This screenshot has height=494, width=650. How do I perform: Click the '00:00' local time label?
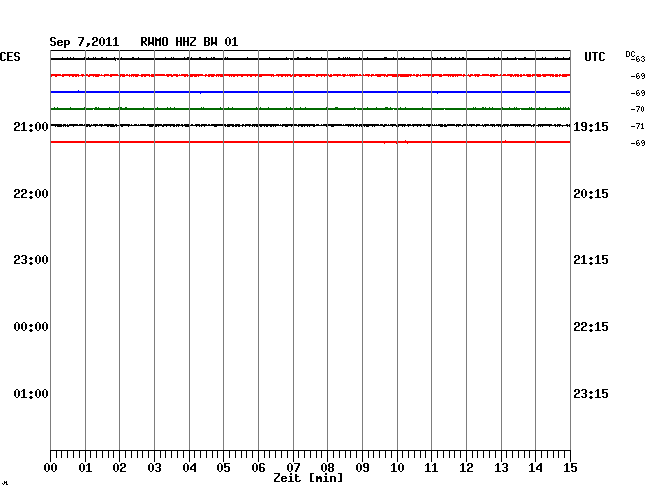coord(31,327)
